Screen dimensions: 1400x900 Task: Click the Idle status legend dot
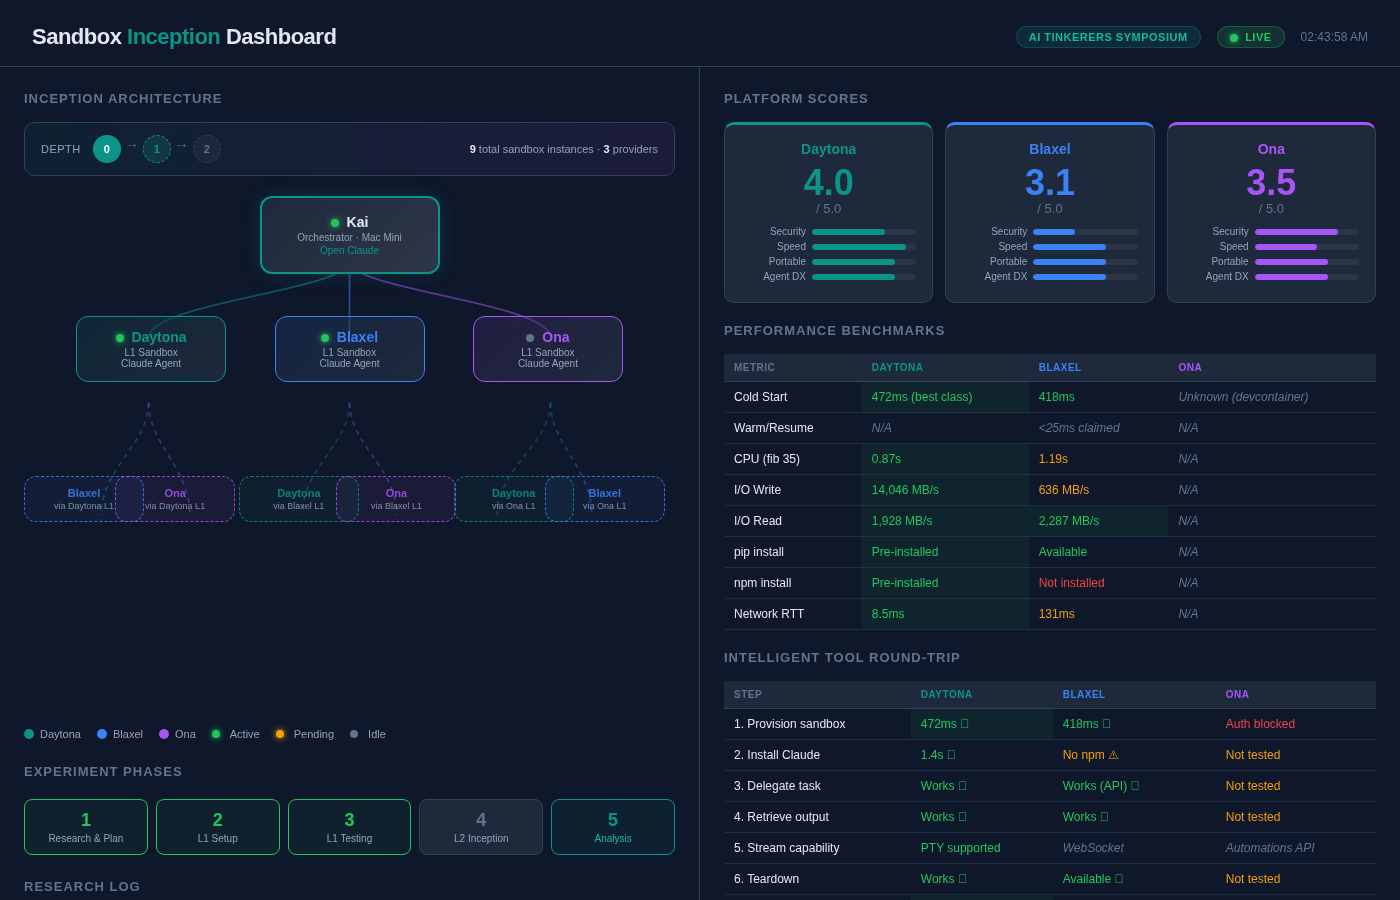354,734
